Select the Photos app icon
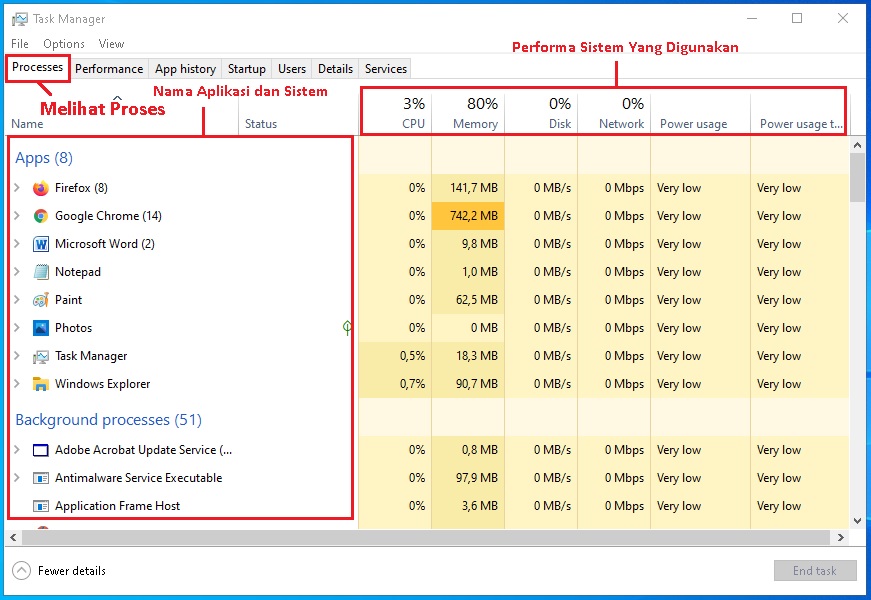871x600 pixels. click(x=41, y=328)
